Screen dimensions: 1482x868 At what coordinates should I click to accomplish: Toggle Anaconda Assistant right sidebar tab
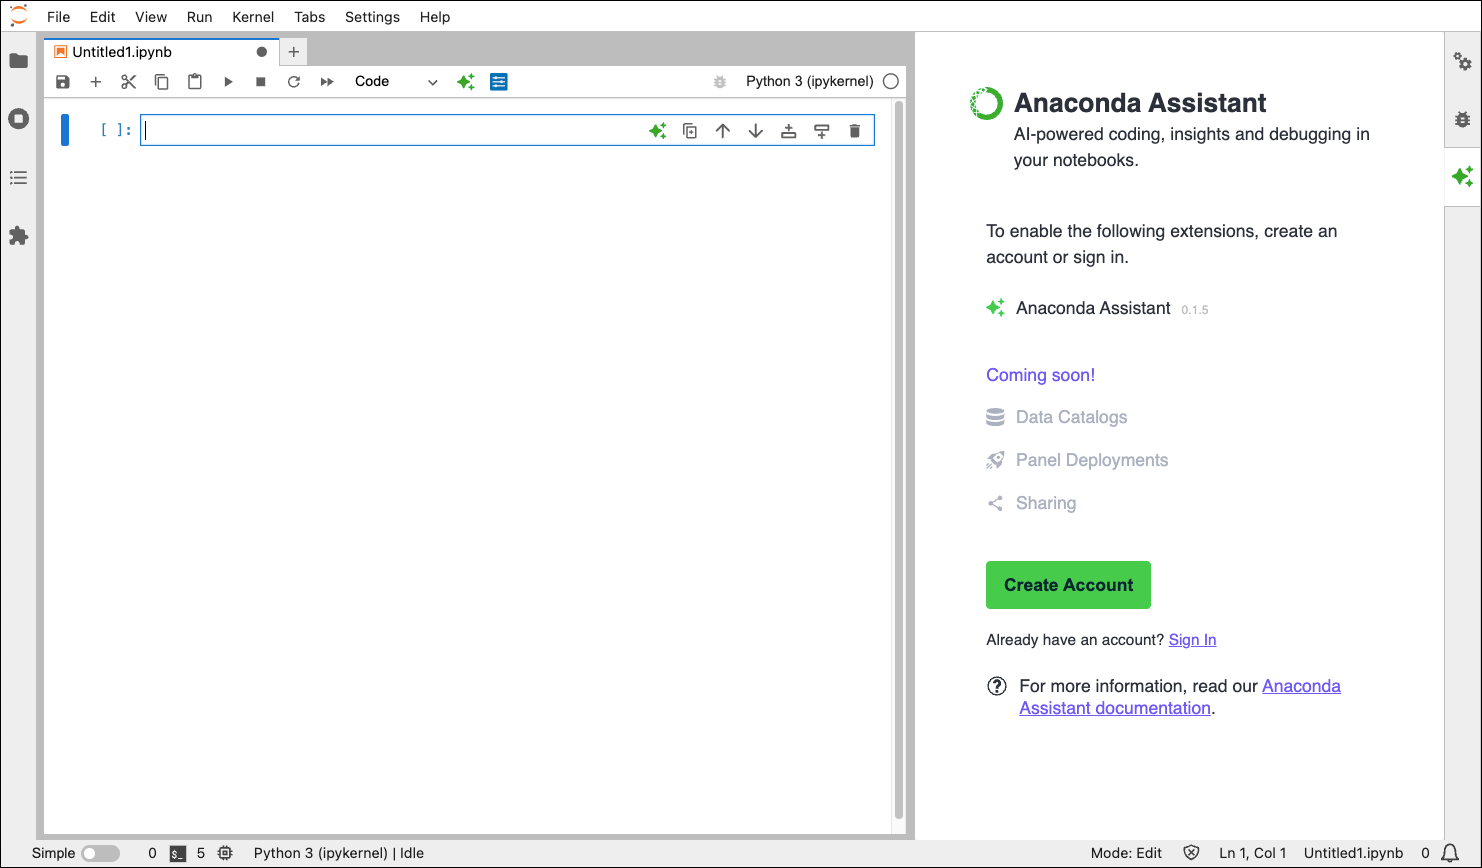(1463, 177)
